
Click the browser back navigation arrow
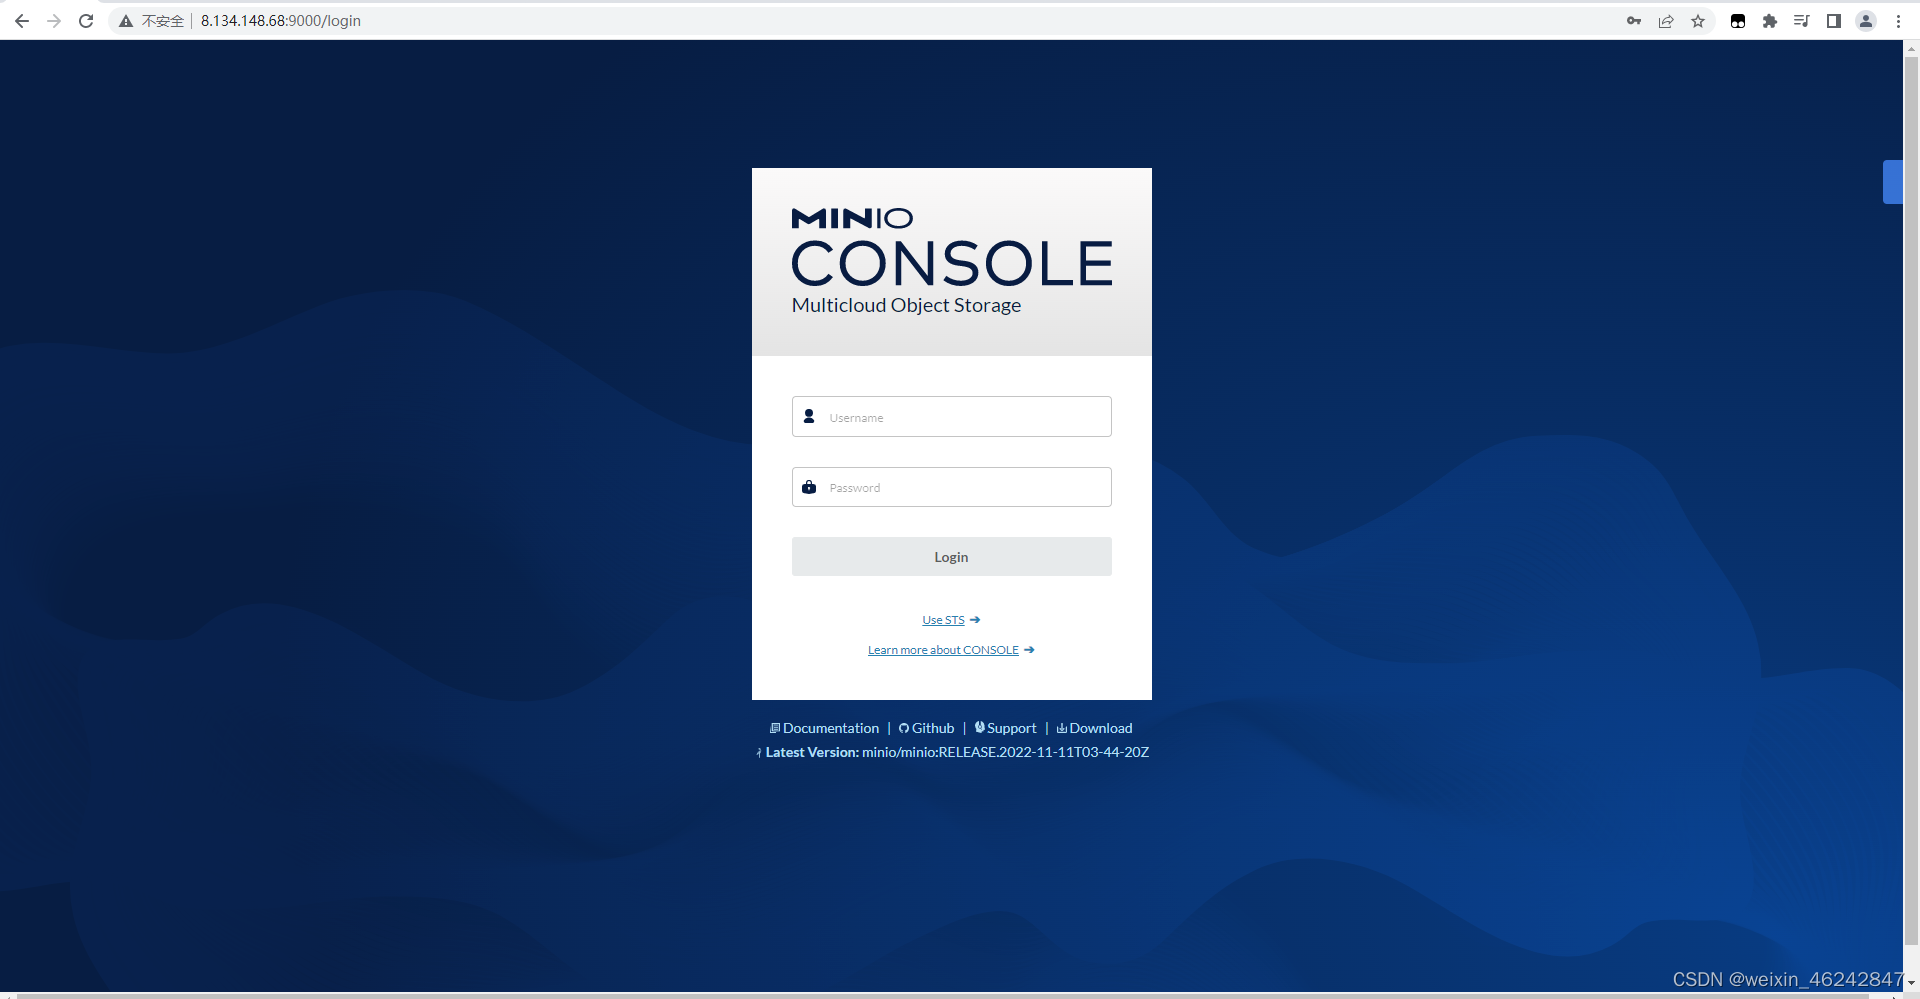coord(22,20)
